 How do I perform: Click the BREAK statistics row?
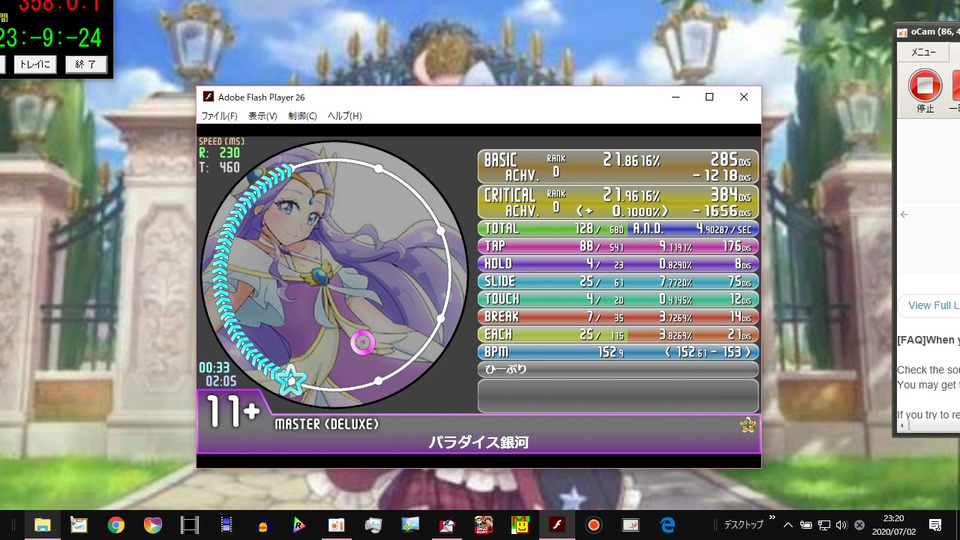tap(618, 317)
